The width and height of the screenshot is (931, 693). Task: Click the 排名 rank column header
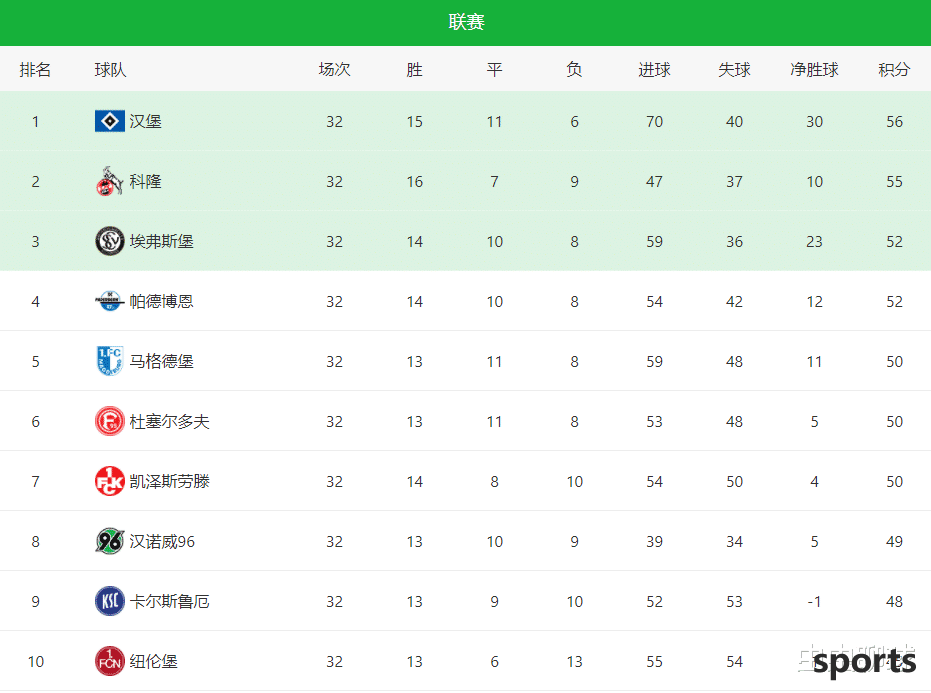[x=35, y=69]
